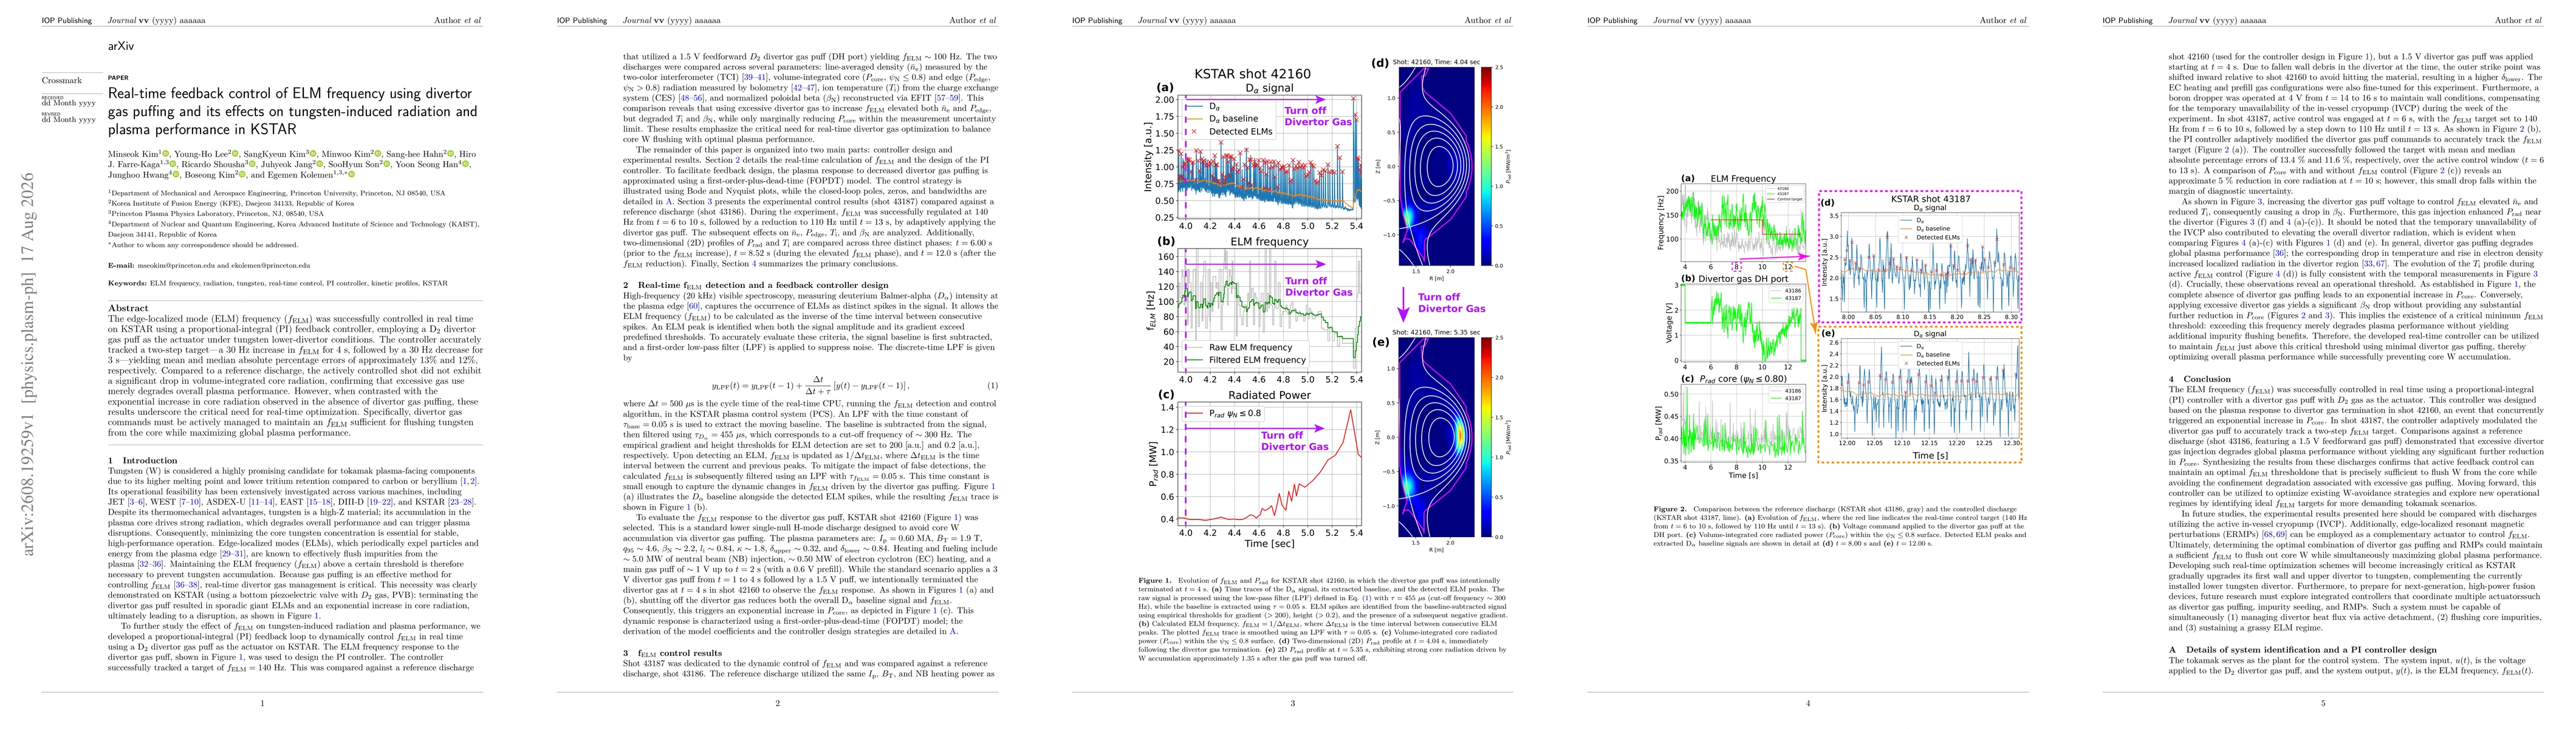Click Figure 1 panel (b) ELM frequency plot
This screenshot has width=2576, height=729.
pyautogui.click(x=1270, y=310)
